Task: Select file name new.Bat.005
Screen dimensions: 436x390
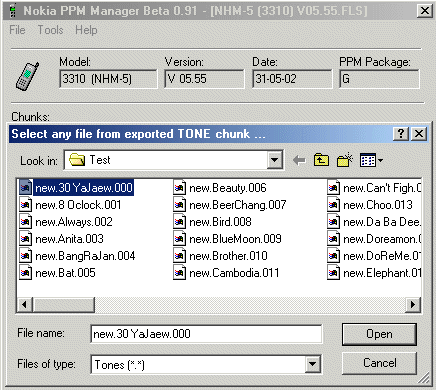Action: [x=65, y=273]
